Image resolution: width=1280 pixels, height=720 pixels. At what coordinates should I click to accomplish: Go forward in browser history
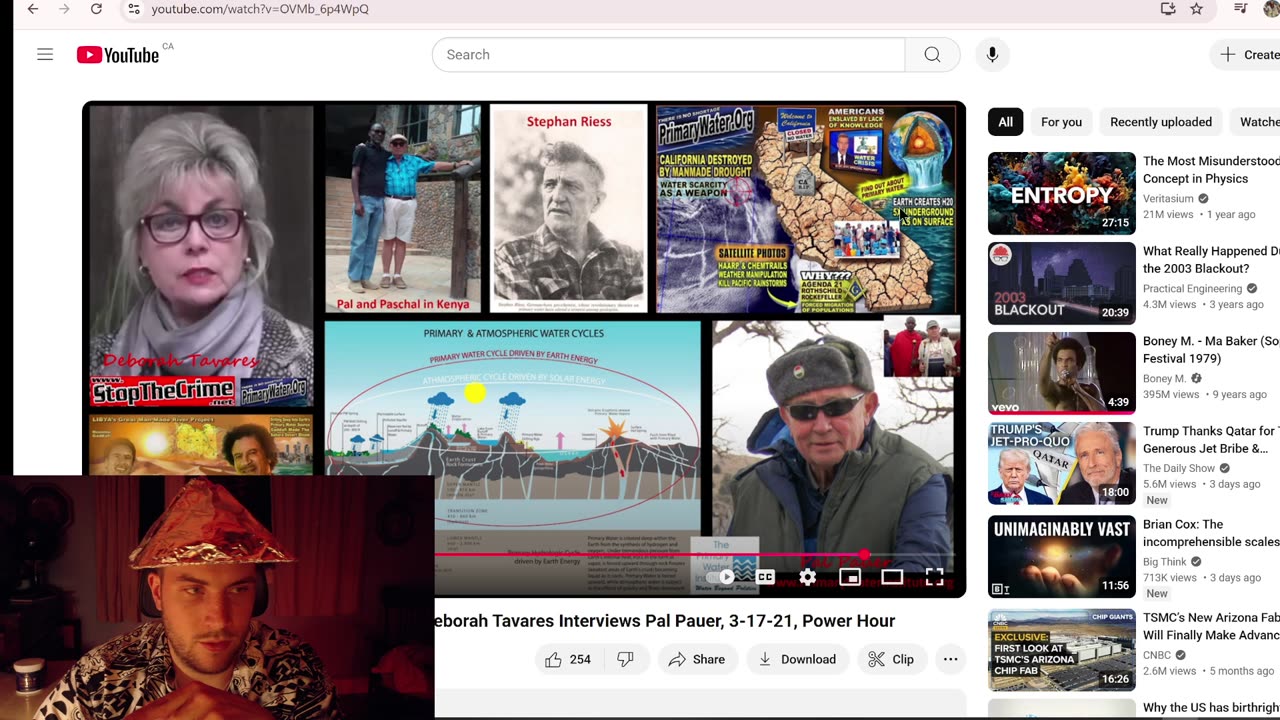tap(65, 9)
